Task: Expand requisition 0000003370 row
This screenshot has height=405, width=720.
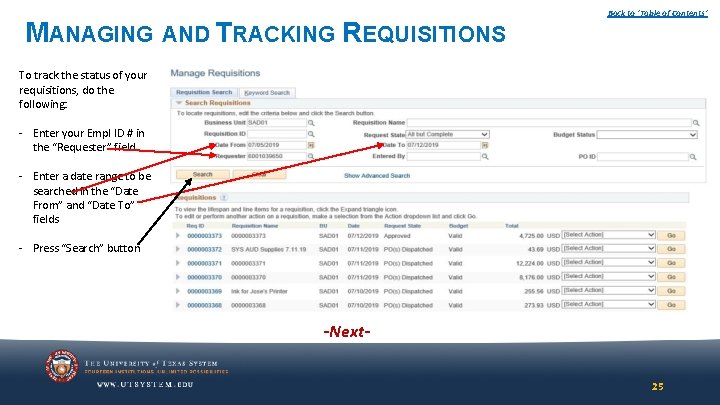Action: click(178, 277)
